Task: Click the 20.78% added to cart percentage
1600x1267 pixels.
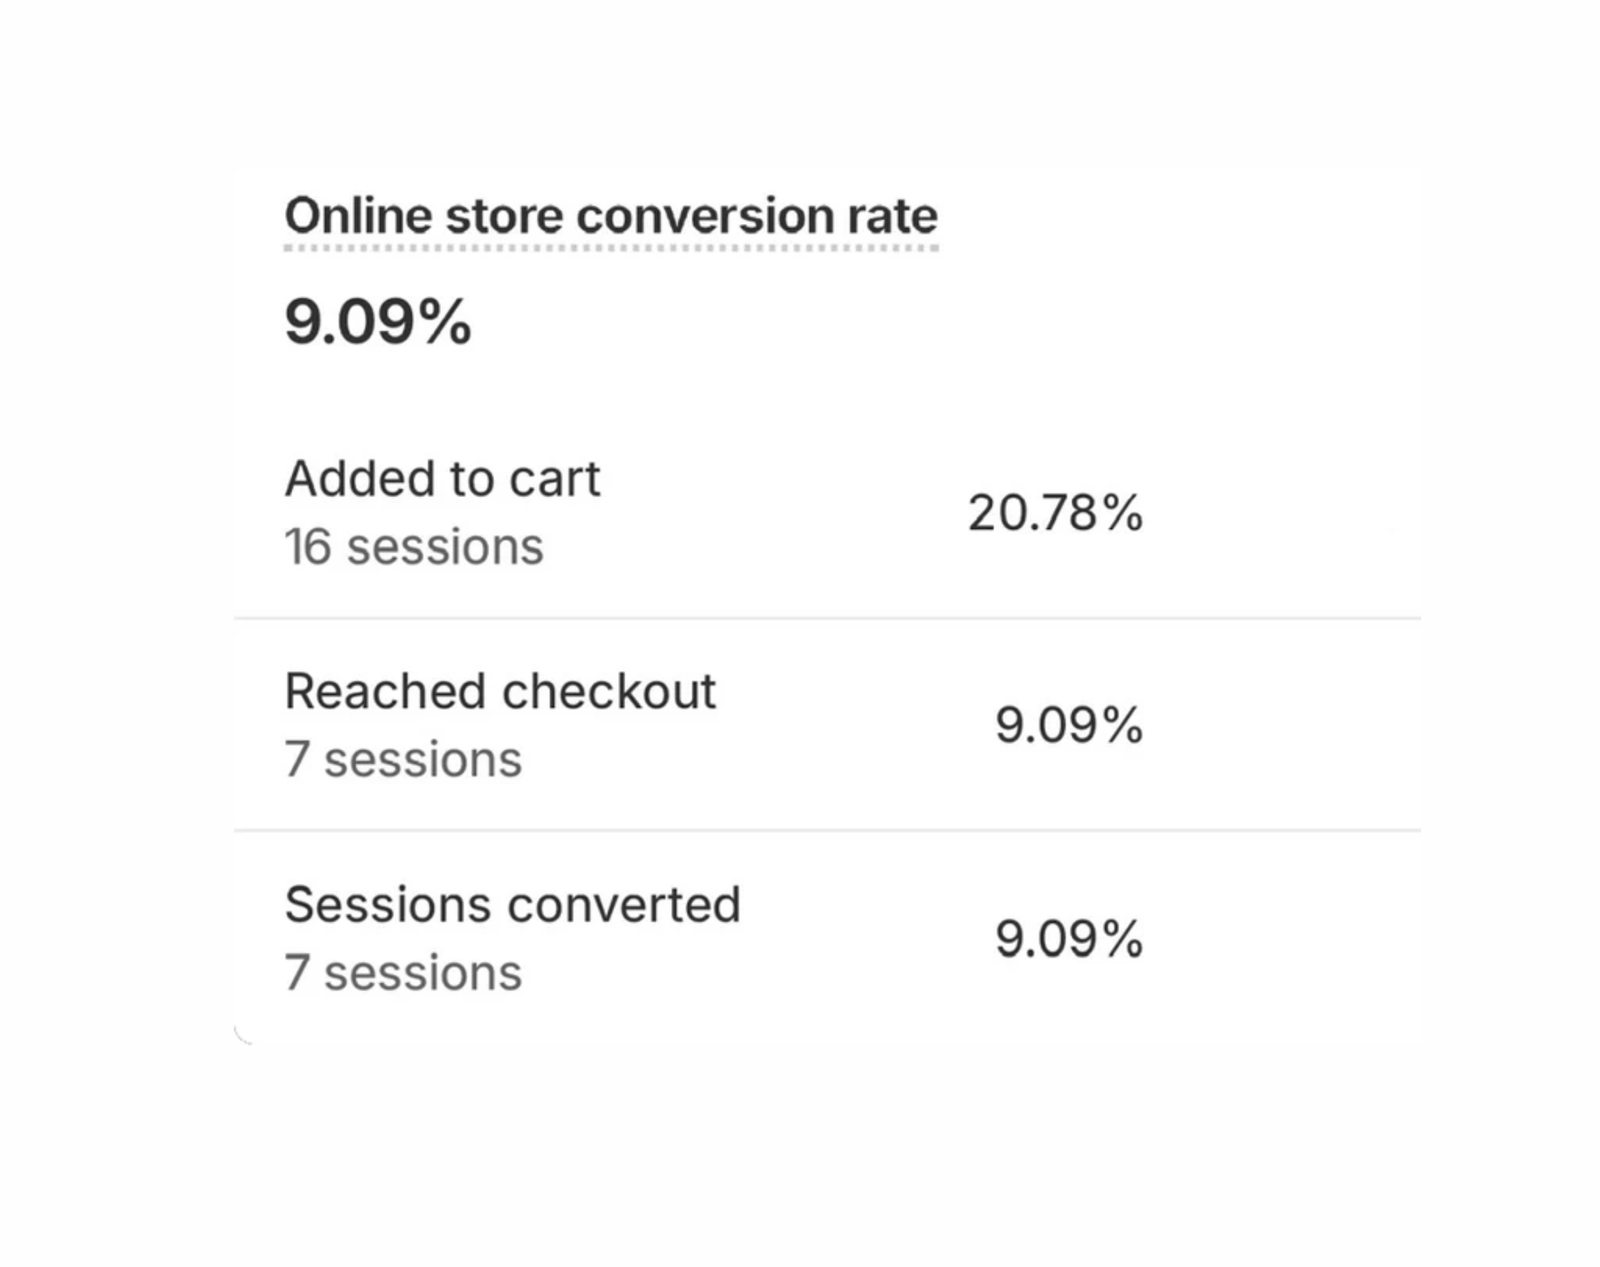Action: pyautogui.click(x=1055, y=513)
